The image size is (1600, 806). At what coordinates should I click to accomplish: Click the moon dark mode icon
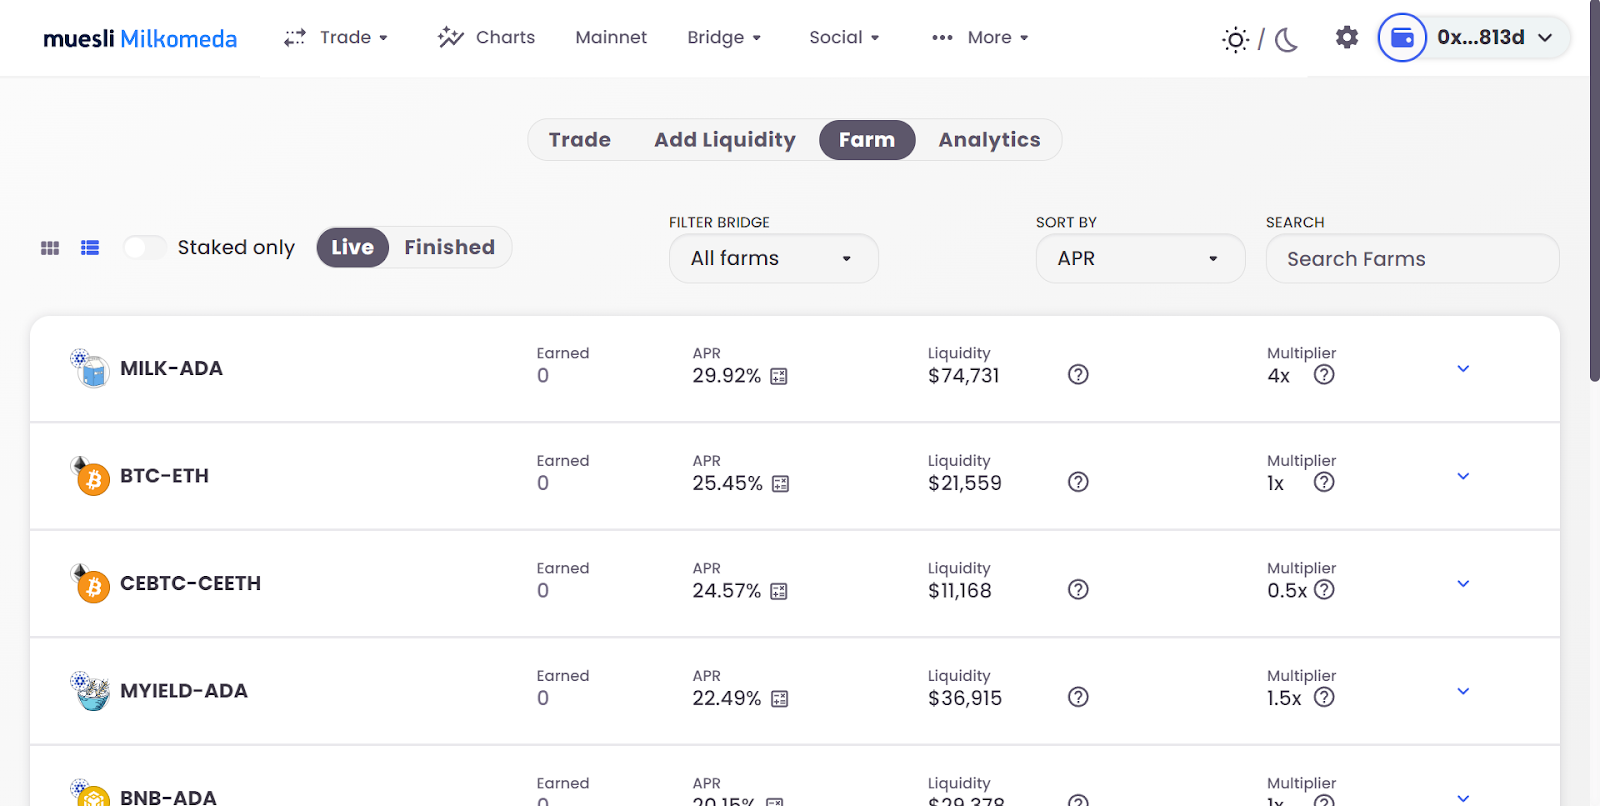(1287, 39)
